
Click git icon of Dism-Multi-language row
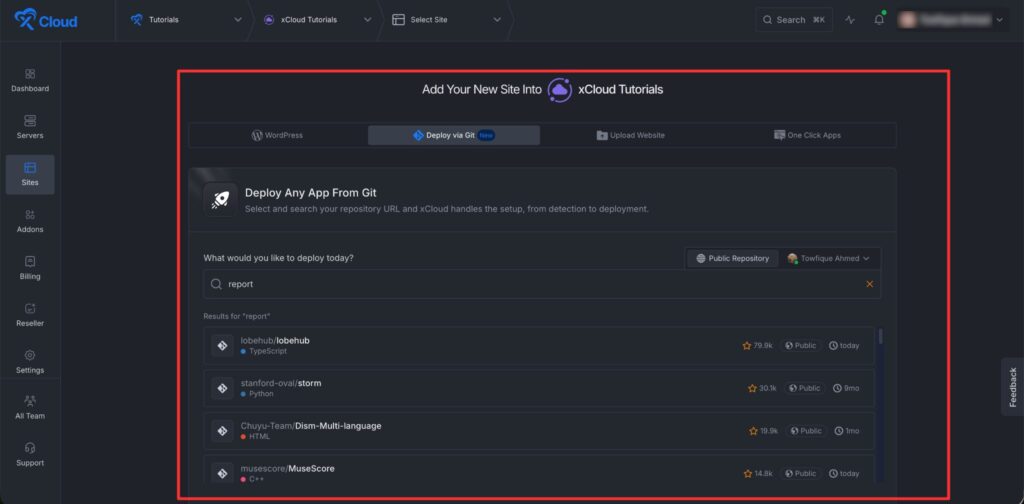tap(222, 431)
